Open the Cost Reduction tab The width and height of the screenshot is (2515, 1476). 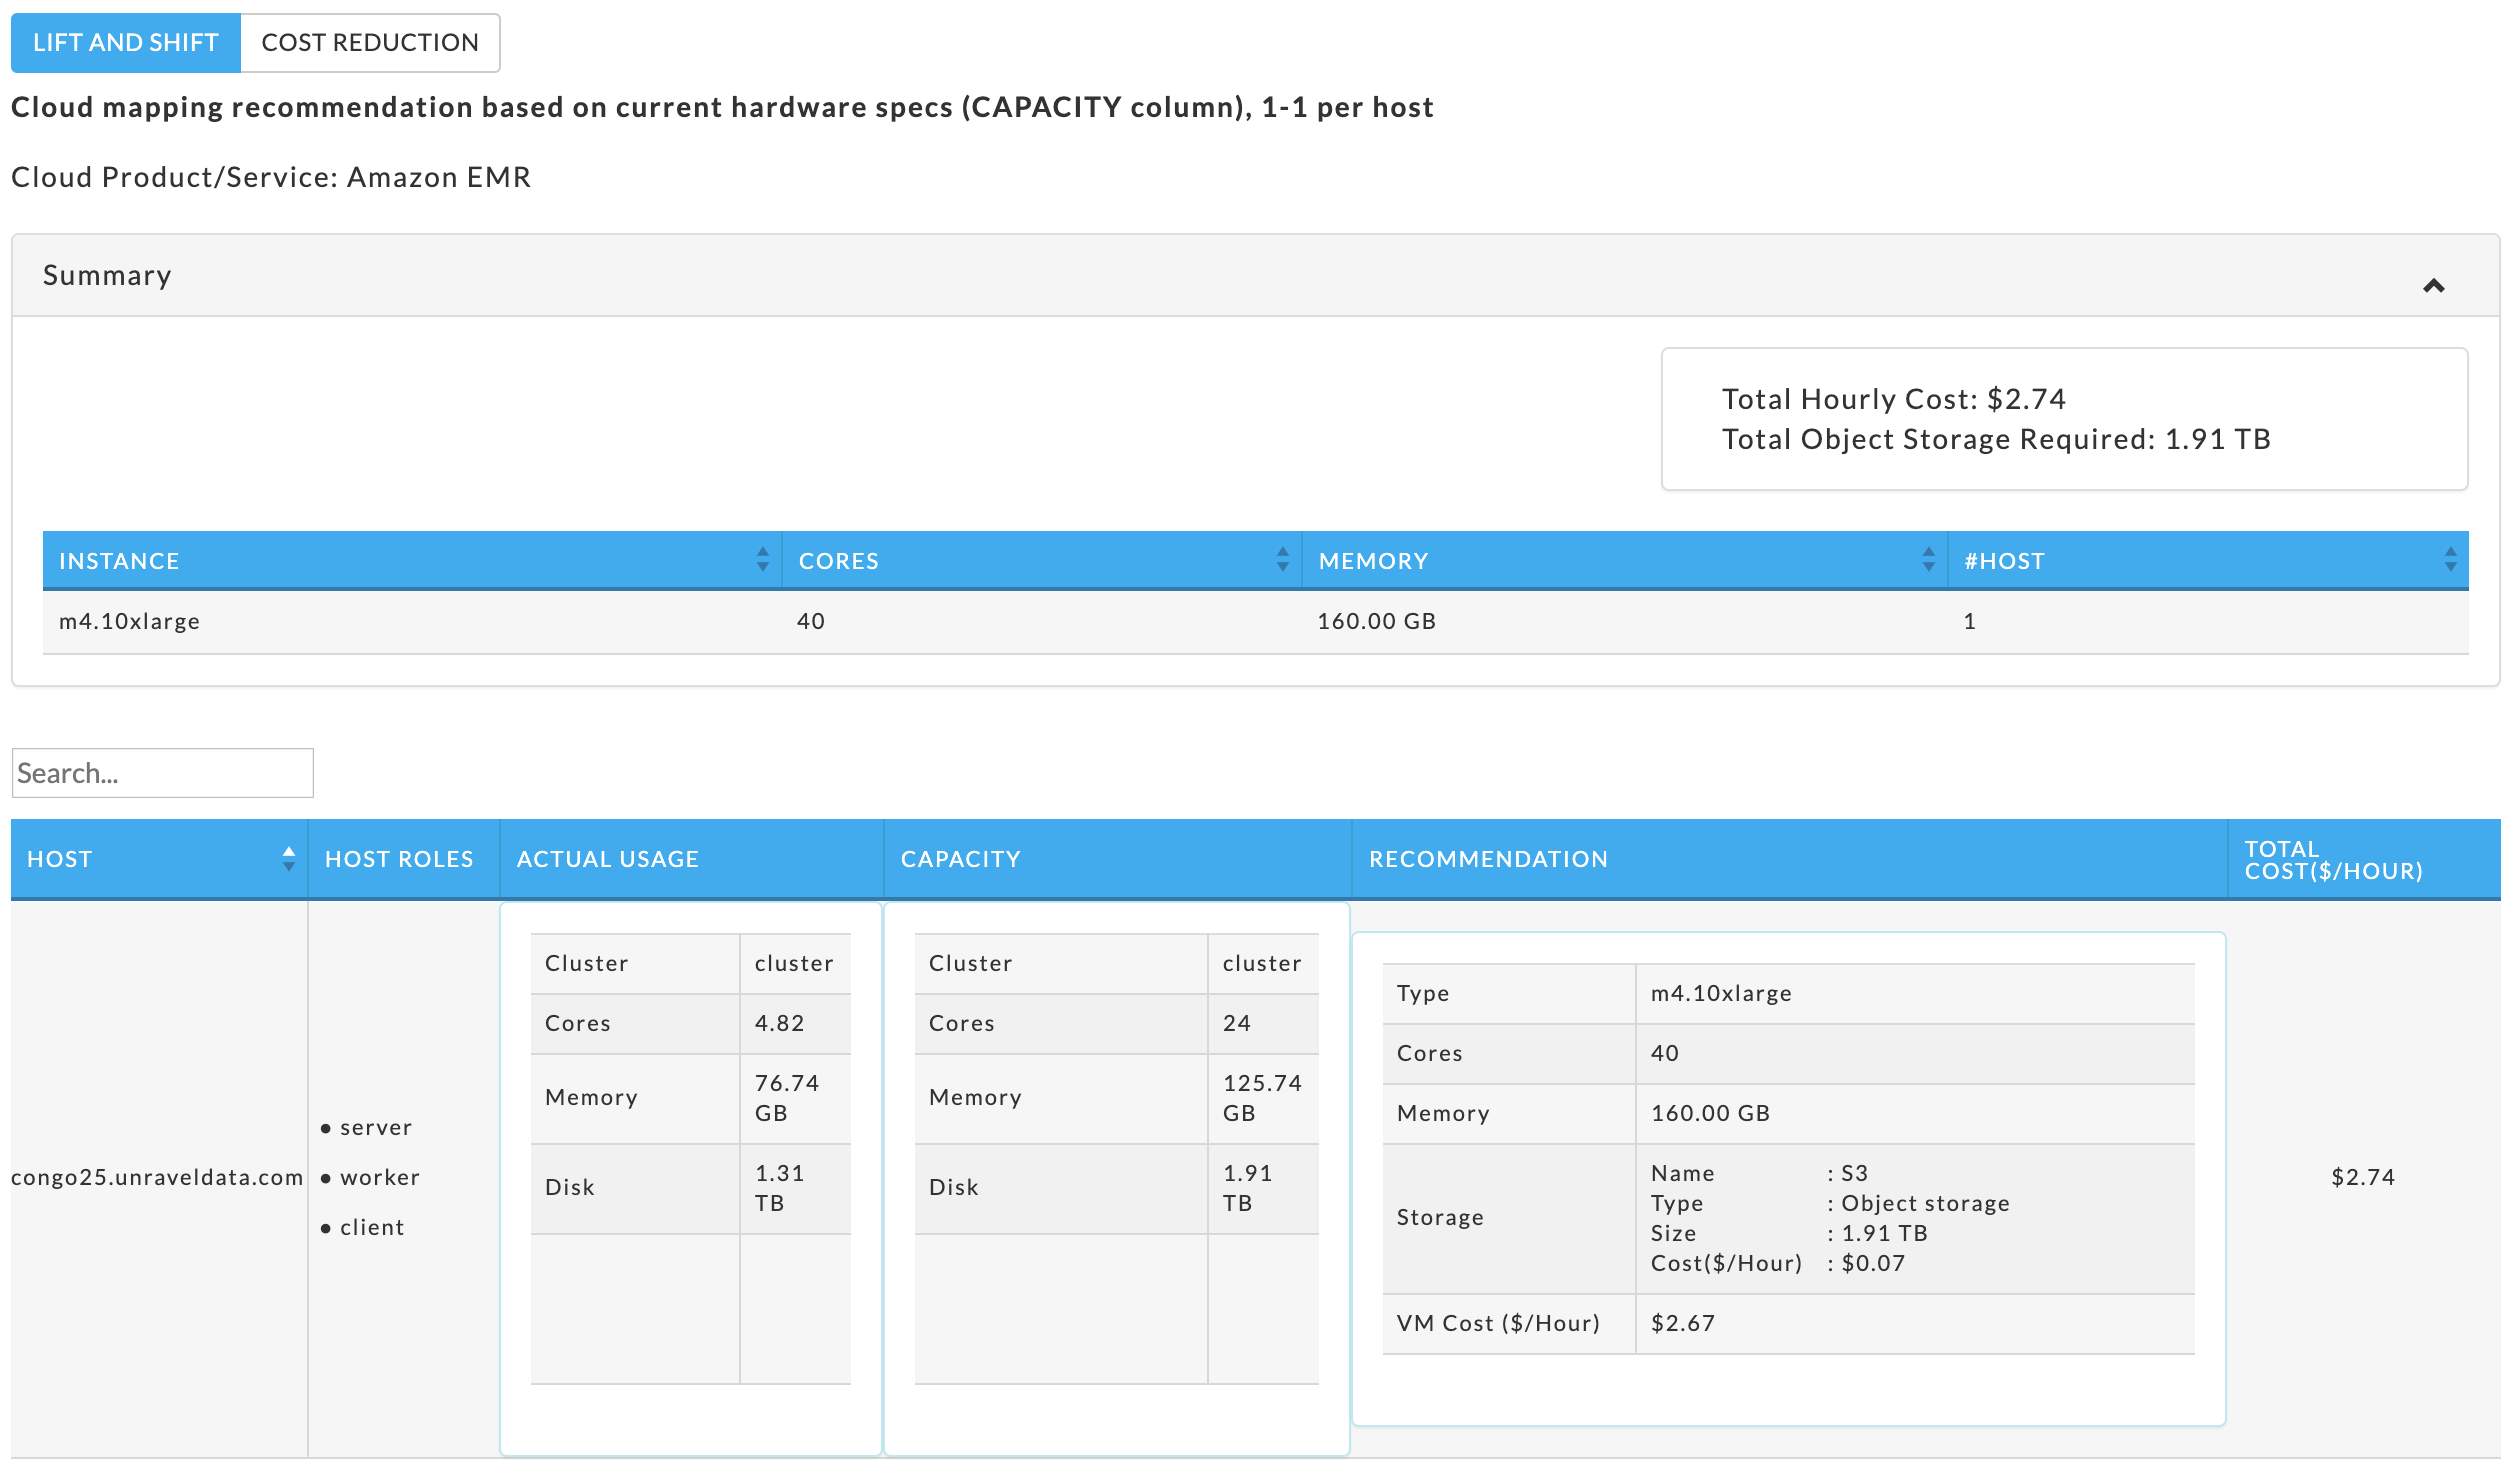click(x=370, y=43)
